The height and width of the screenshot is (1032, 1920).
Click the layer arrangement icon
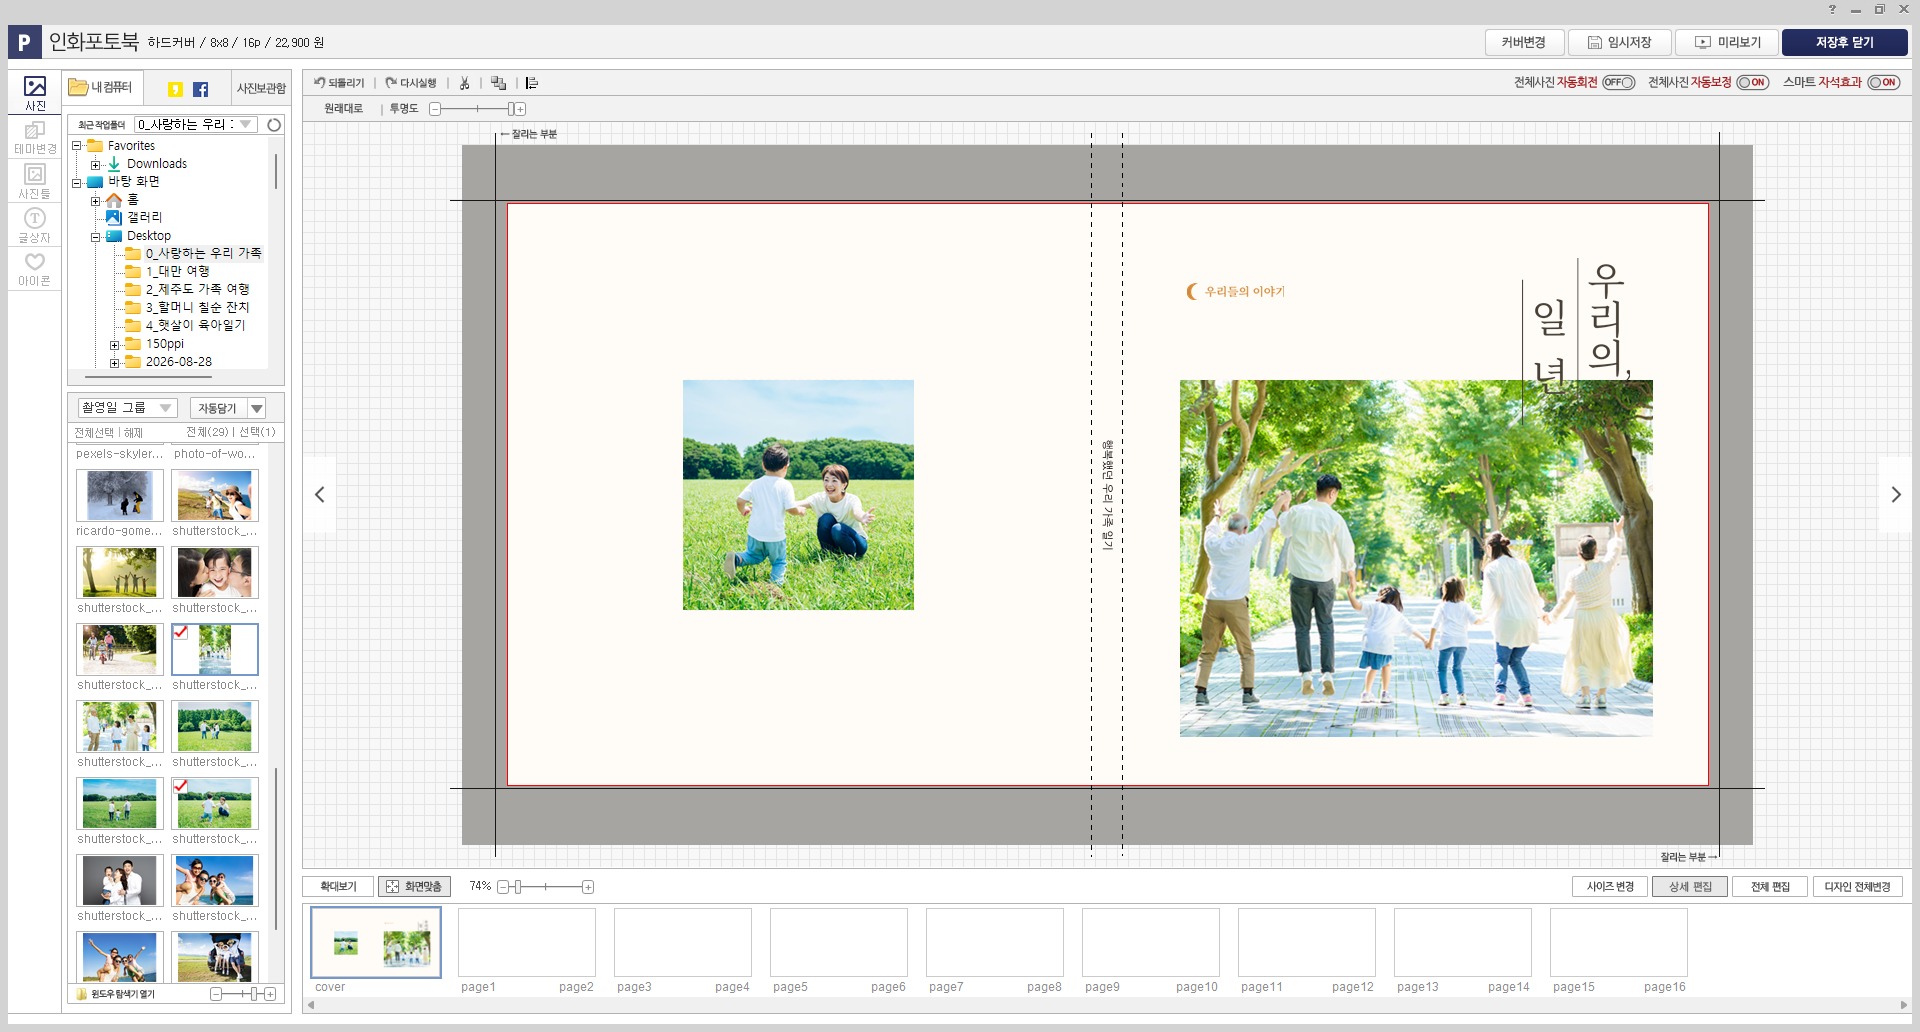(x=498, y=83)
